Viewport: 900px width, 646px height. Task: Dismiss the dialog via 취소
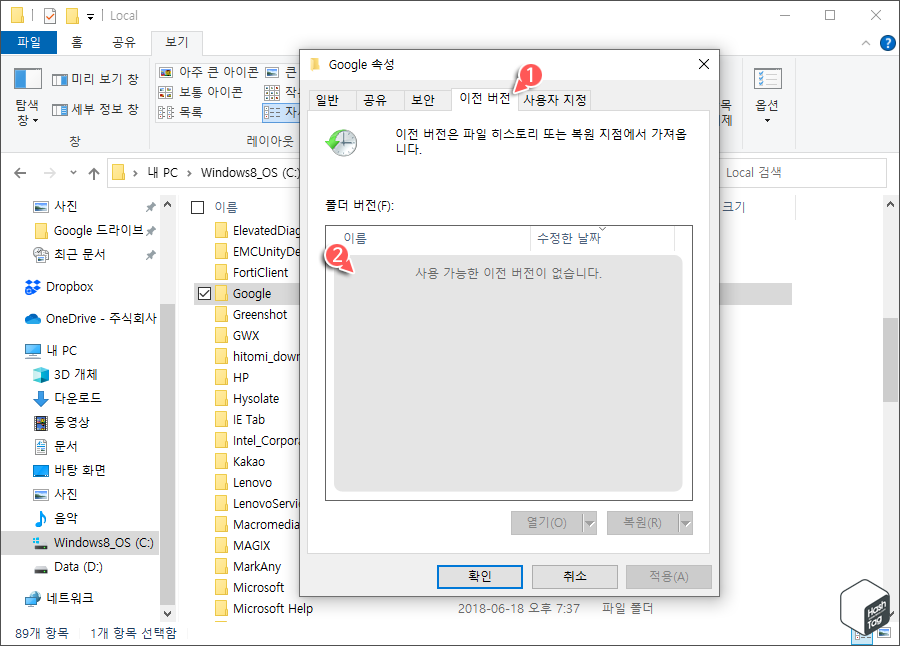point(574,577)
